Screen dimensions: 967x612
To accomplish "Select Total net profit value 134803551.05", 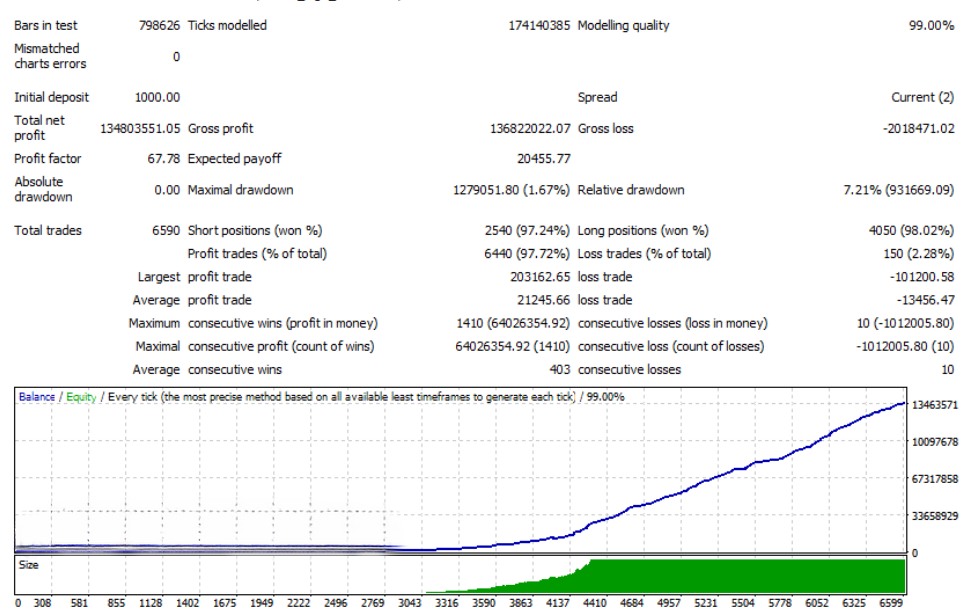I will 140,128.
